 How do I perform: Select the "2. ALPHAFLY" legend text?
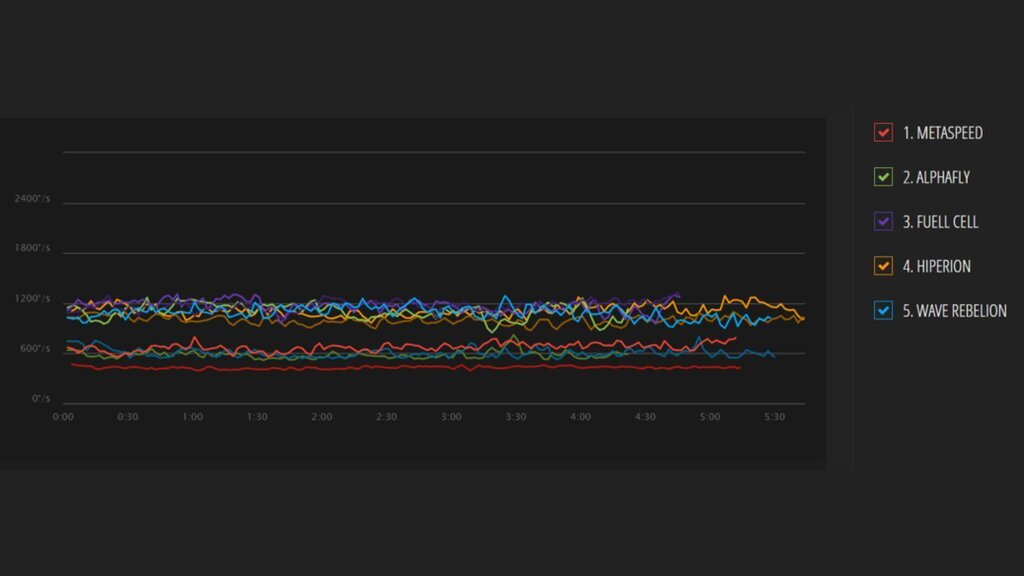[936, 177]
